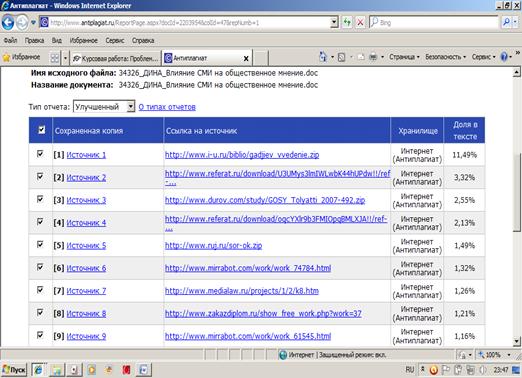Click the search magnifier icon beside Bing
This screenshot has height=378, width=522.
point(506,22)
